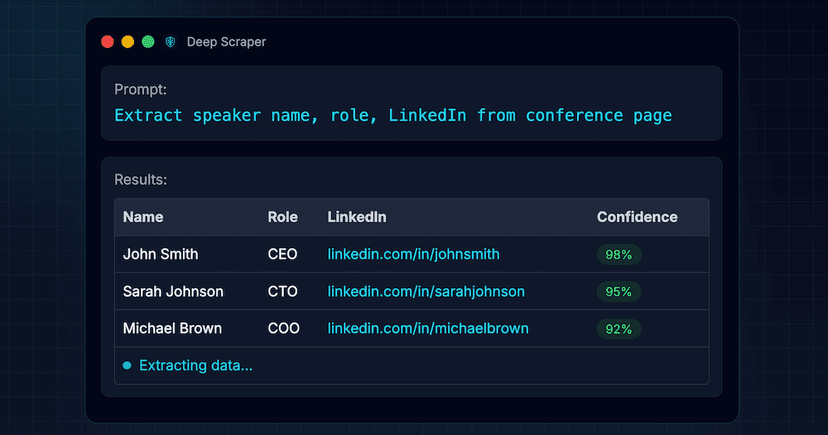Click the blue Extracting data status dot
828x435 pixels.
[127, 365]
